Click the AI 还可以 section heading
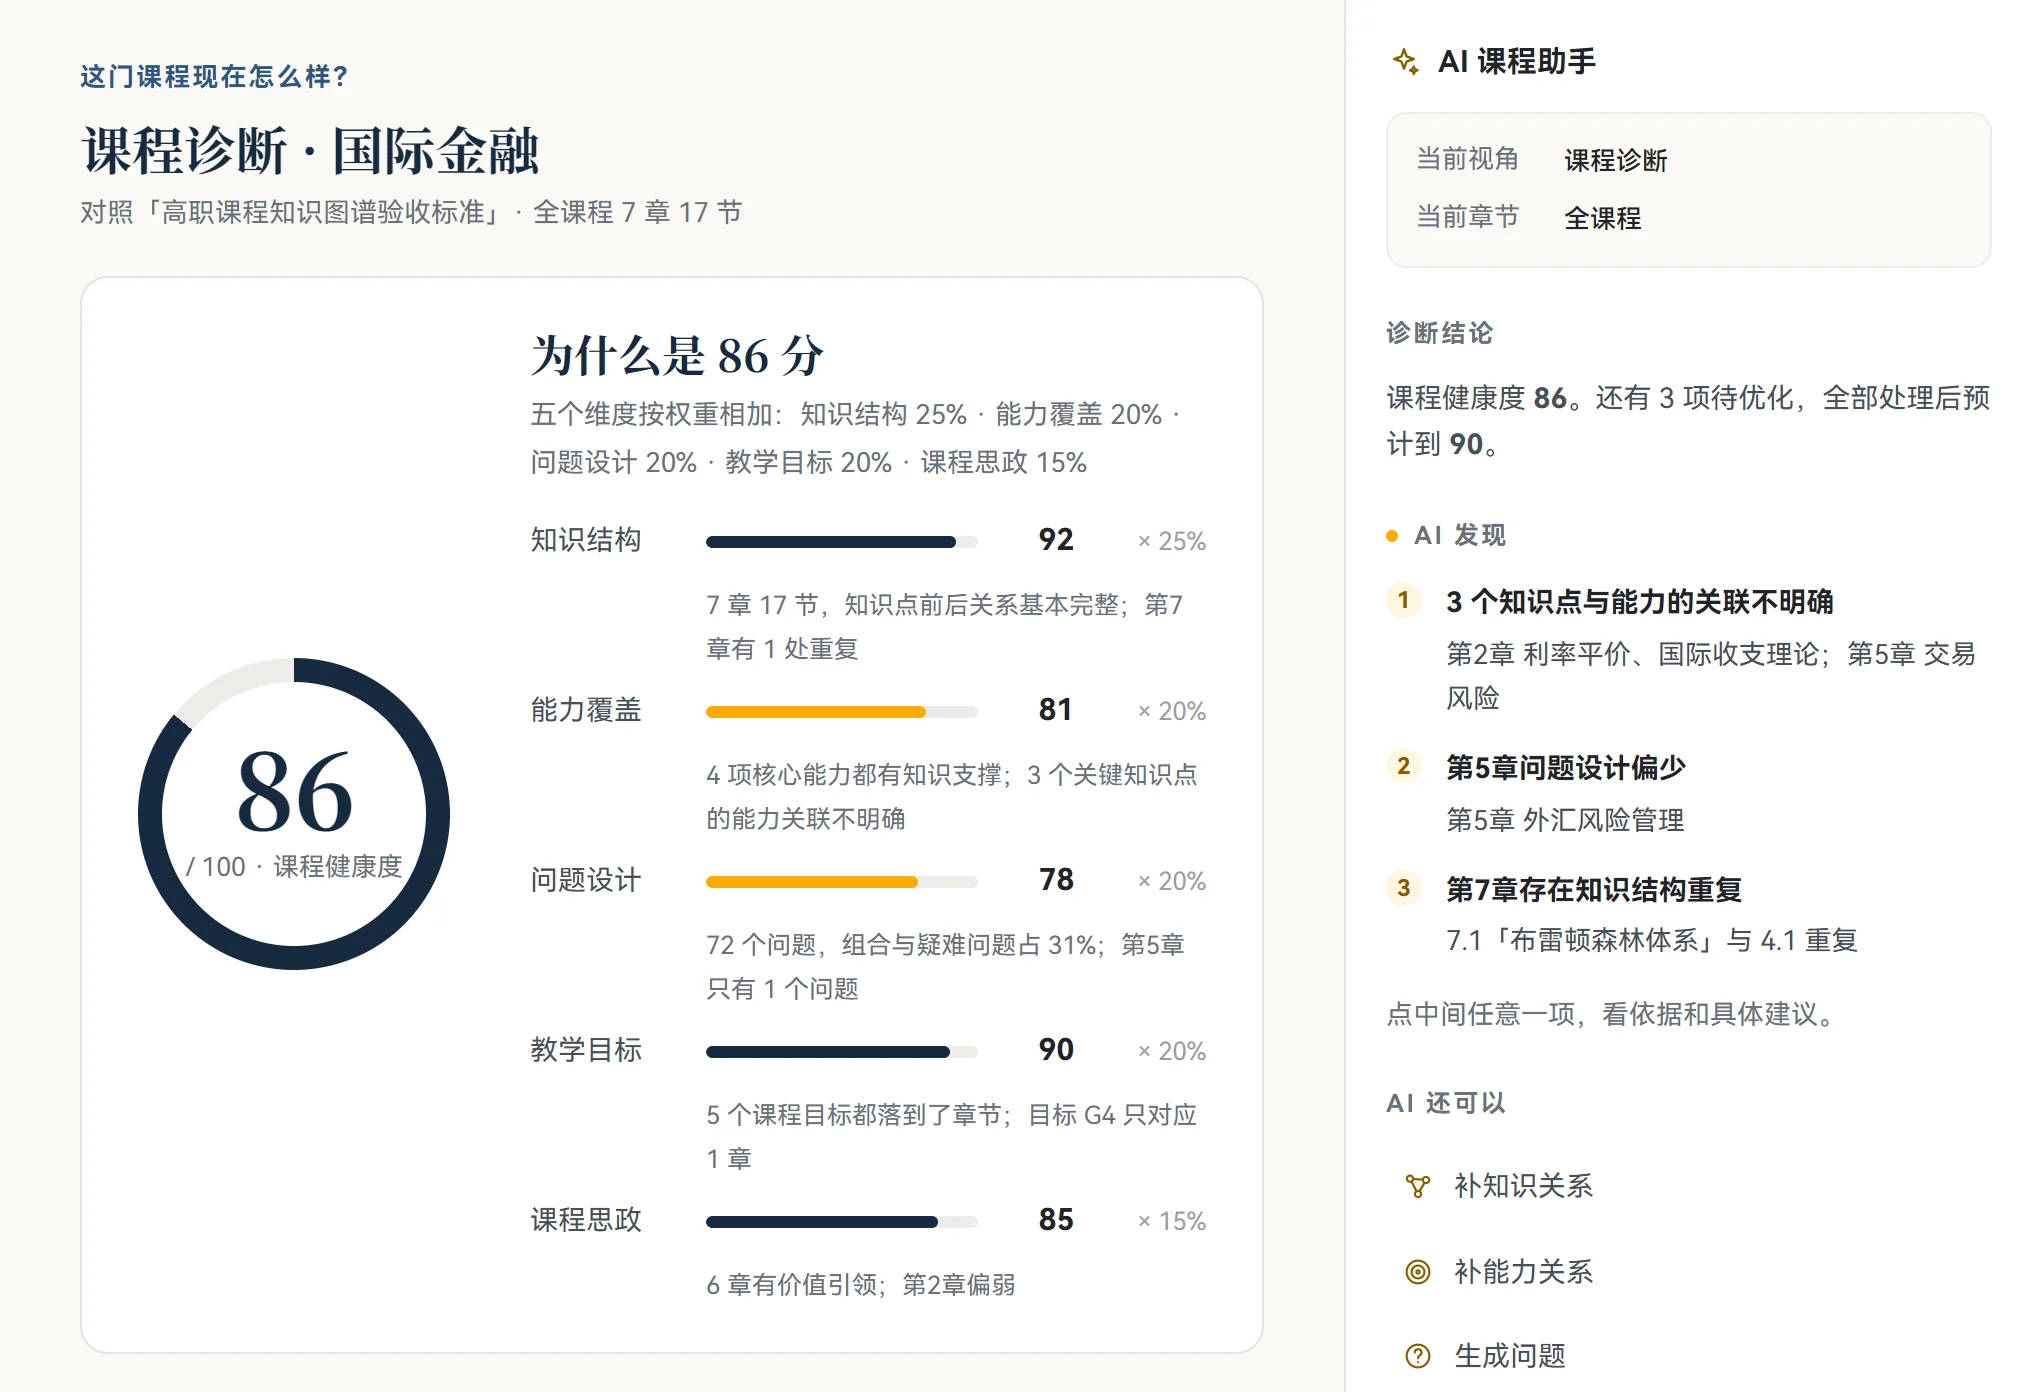Screen dimensions: 2032x1392 pyautogui.click(x=1446, y=1103)
